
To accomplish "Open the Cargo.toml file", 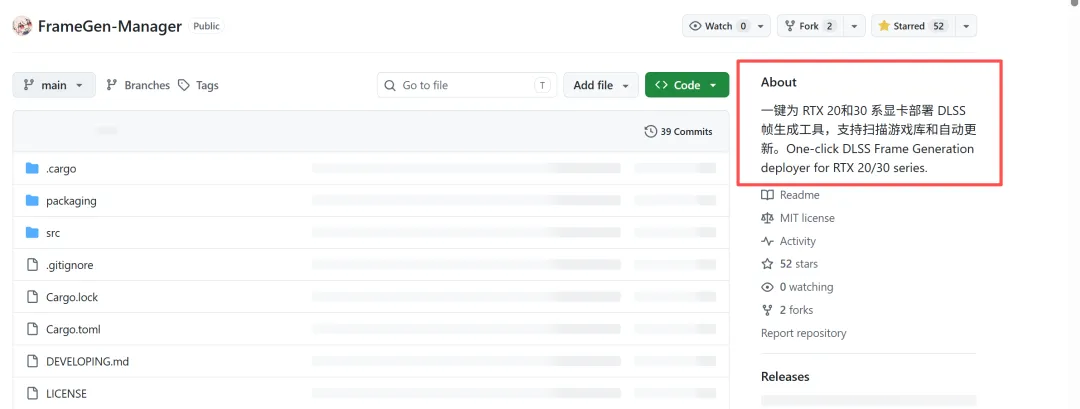I will tap(73, 329).
